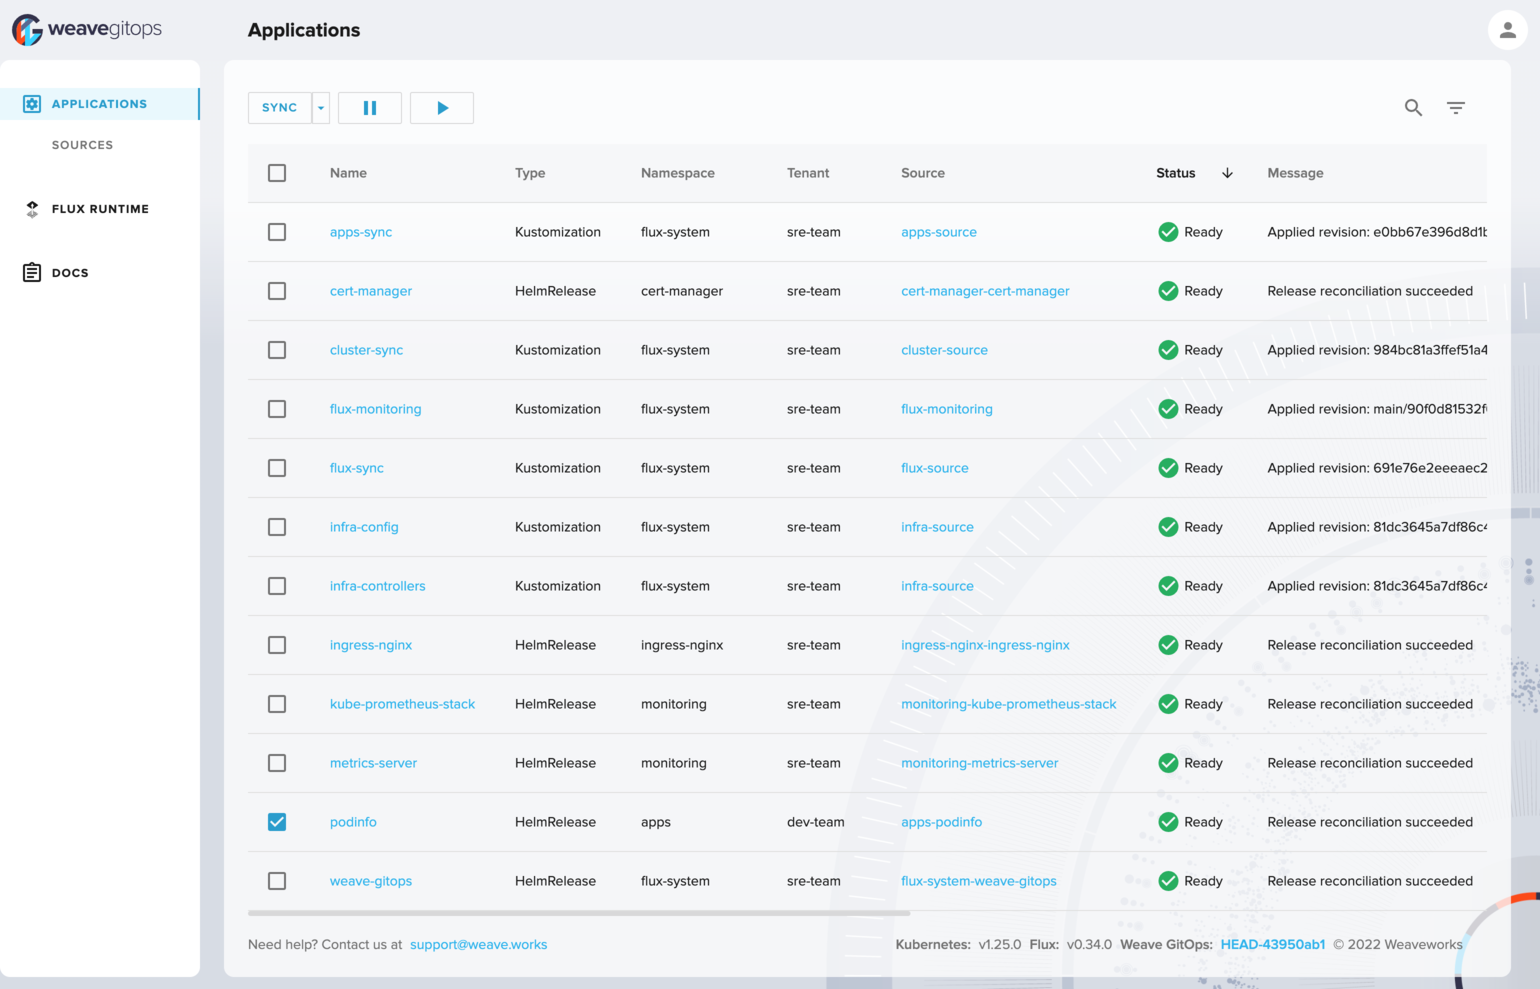Open the filter list icon
The height and width of the screenshot is (989, 1540).
(1456, 107)
